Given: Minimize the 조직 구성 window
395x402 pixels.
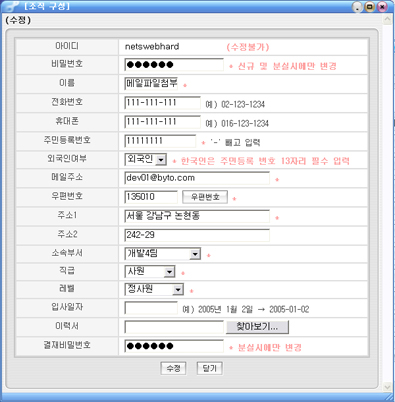Looking at the screenshot, I should [357, 7].
